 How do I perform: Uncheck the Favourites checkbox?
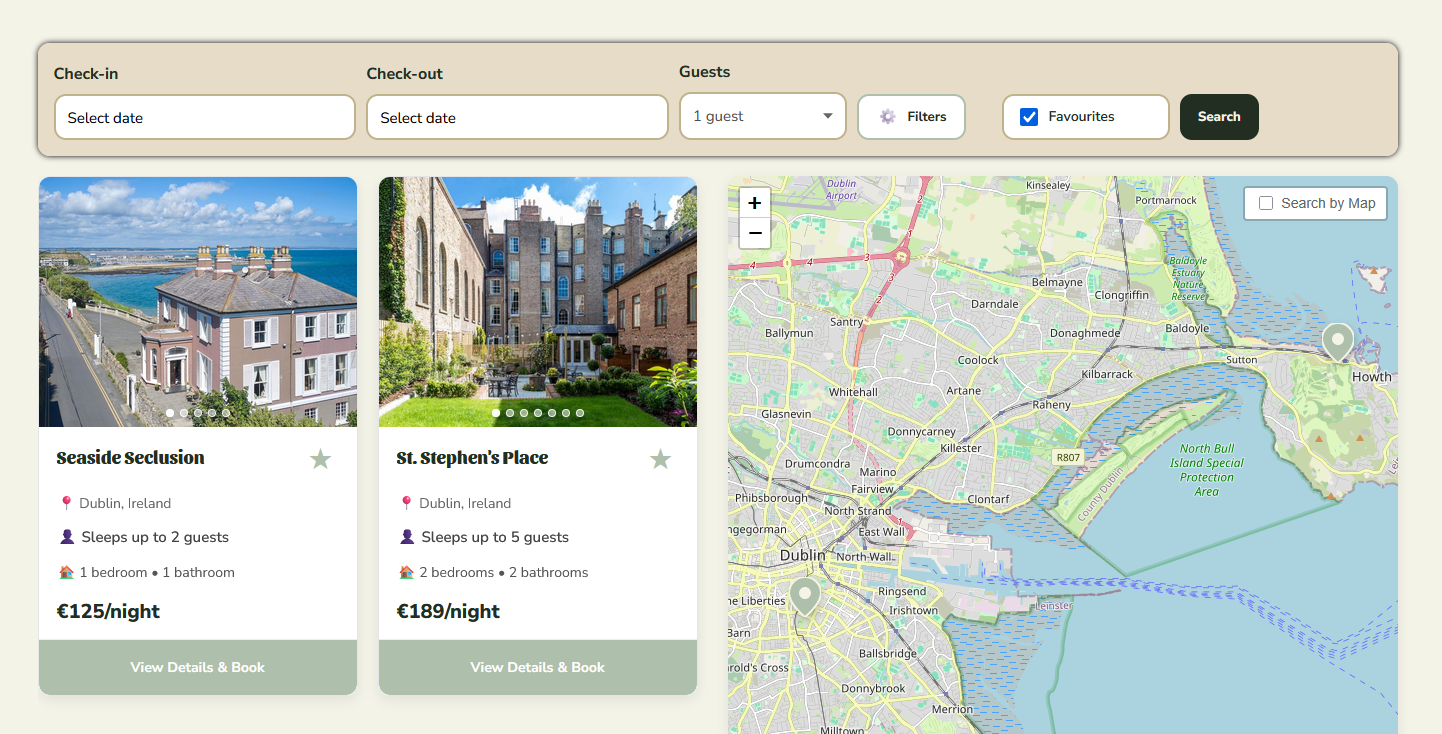tap(1029, 117)
